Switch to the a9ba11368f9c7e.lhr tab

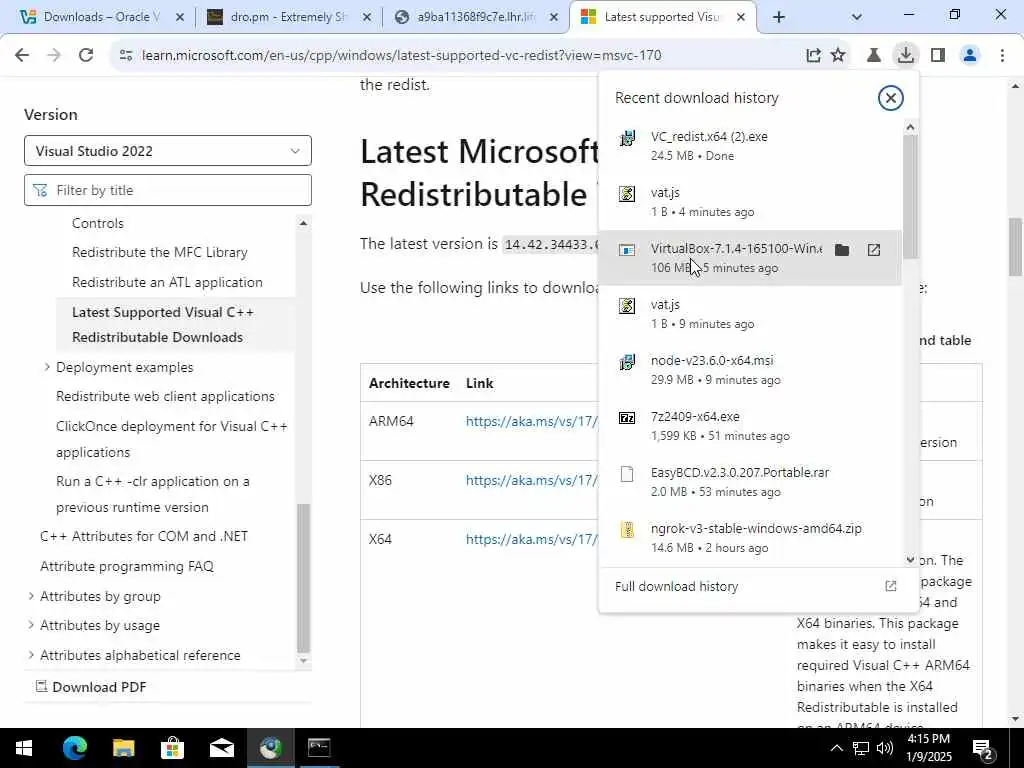pos(475,17)
